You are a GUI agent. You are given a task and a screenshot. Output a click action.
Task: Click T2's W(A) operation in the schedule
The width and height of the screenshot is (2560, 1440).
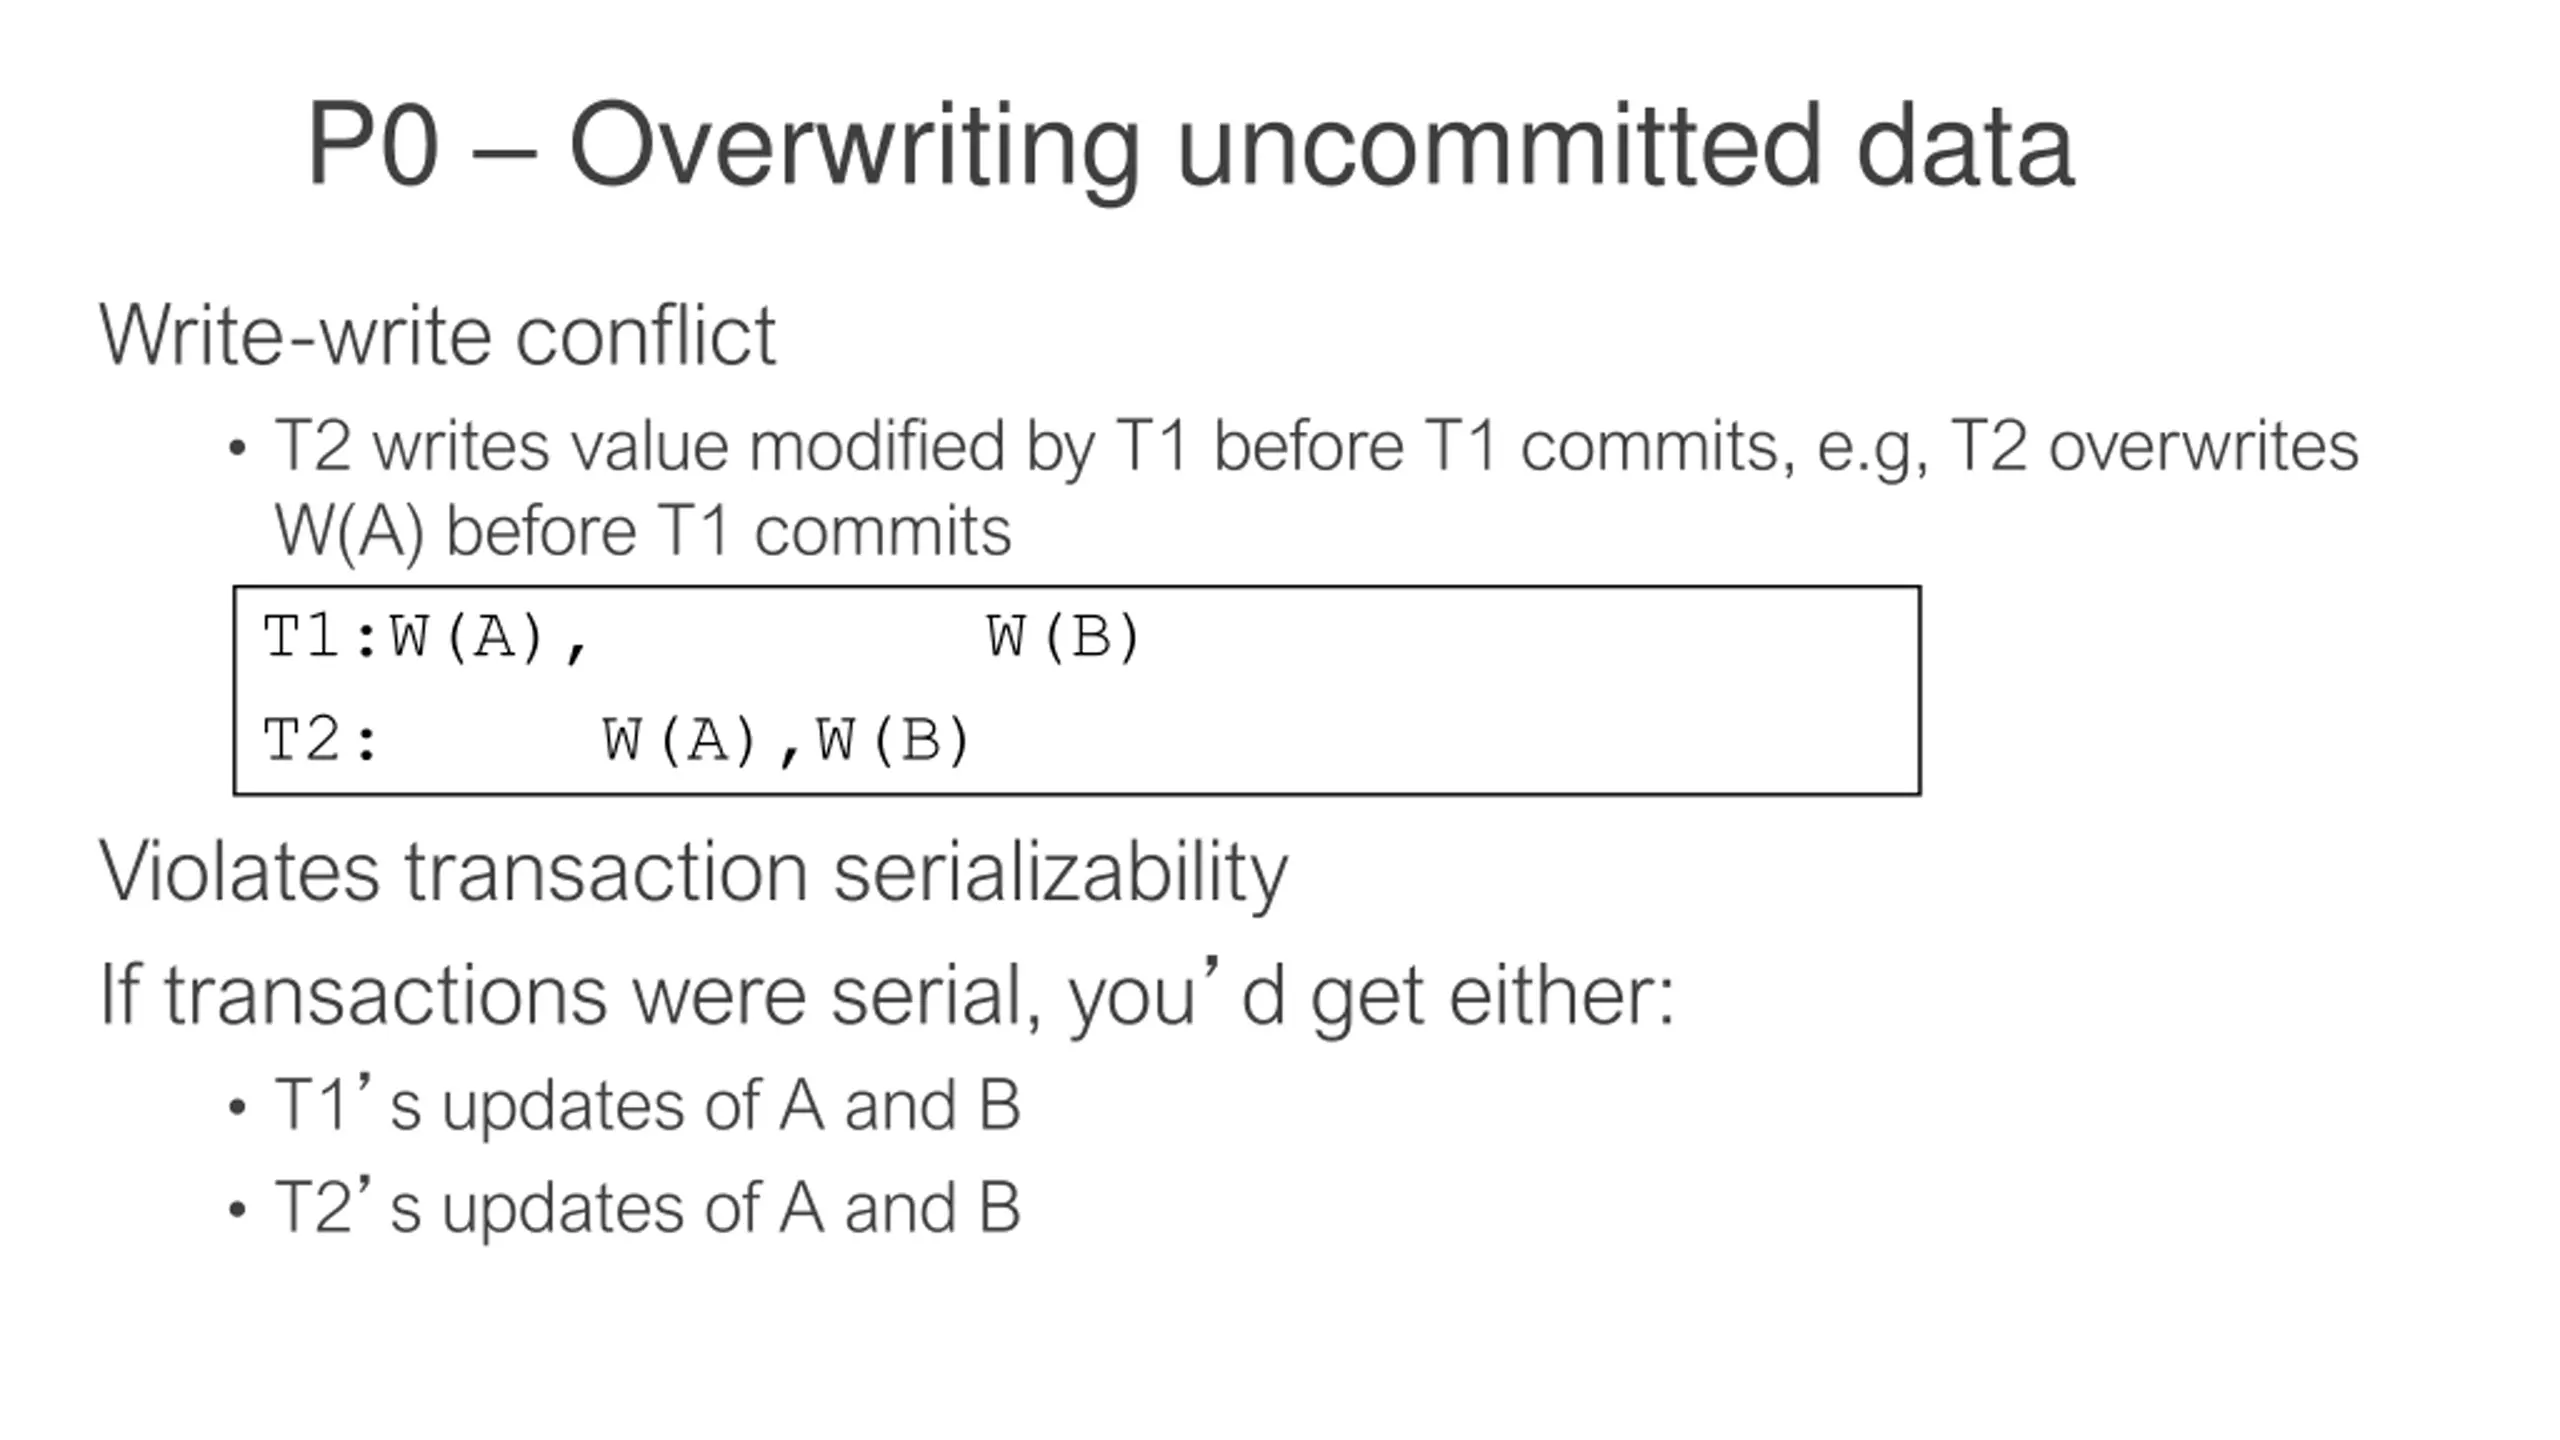click(x=680, y=741)
